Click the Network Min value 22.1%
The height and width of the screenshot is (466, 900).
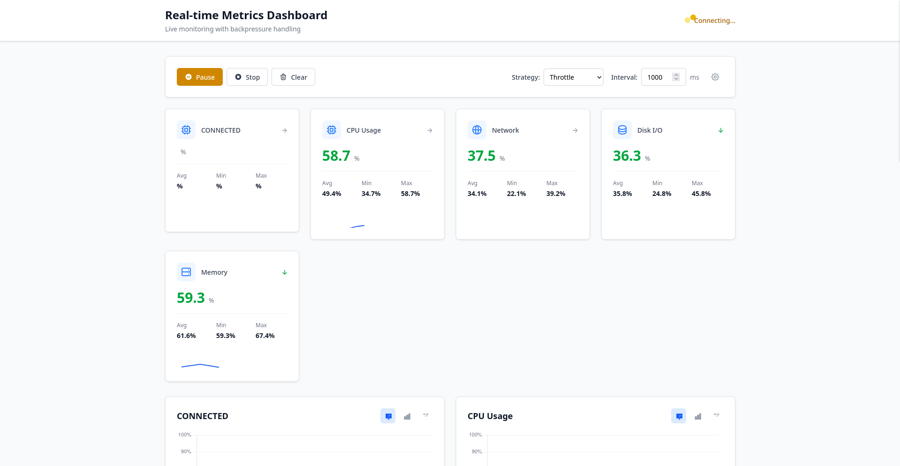[517, 194]
